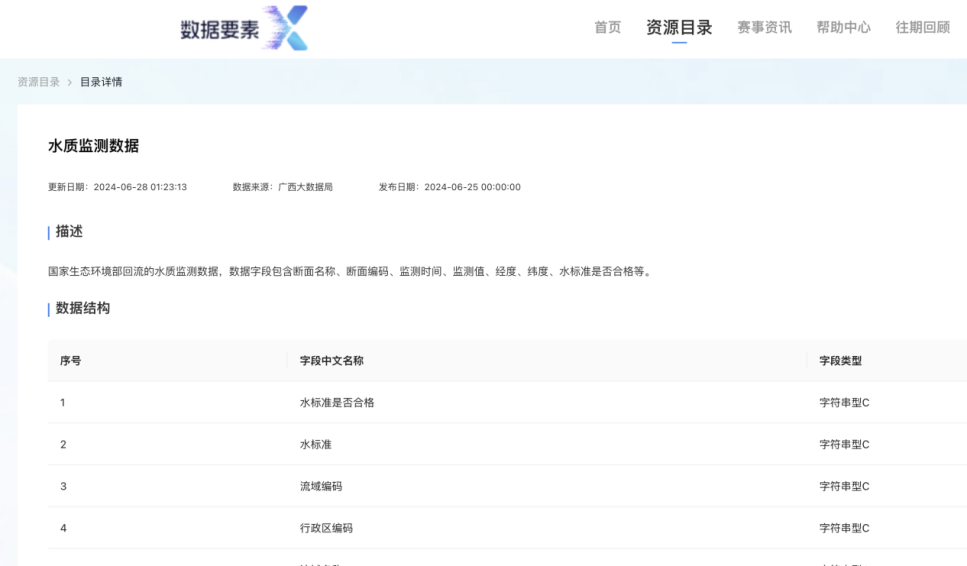967x566 pixels.
Task: Click 字符串型C in the 行政区编码 row
Action: click(x=844, y=528)
